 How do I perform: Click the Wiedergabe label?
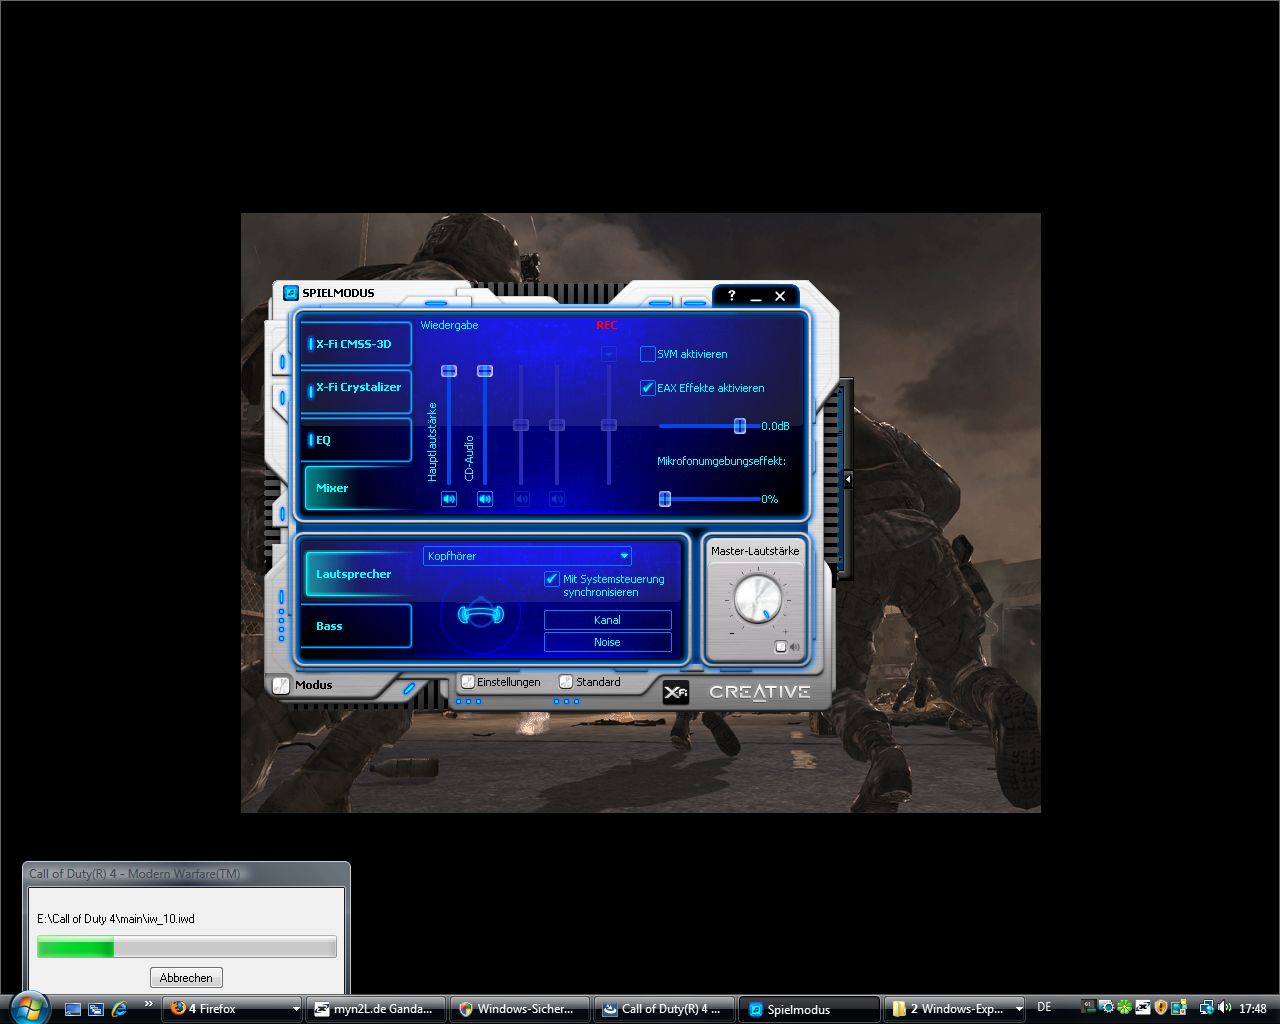(x=449, y=325)
